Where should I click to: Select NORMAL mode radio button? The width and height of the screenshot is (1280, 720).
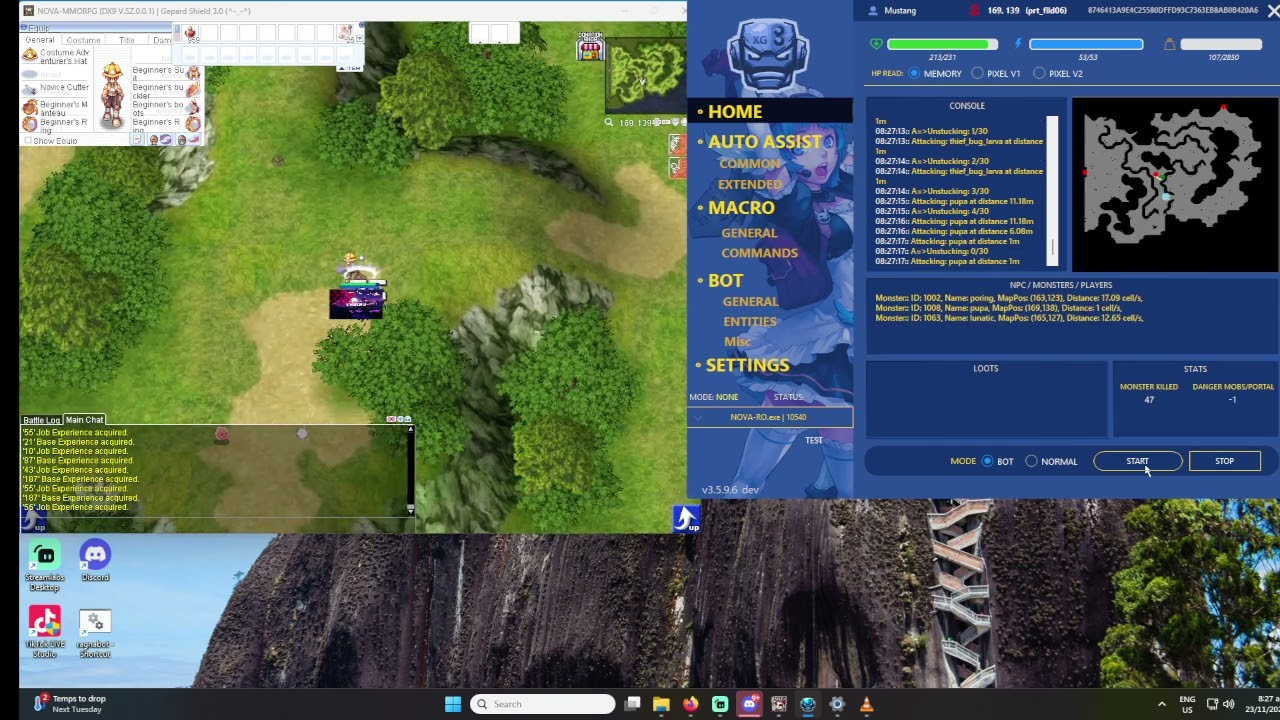[1032, 461]
